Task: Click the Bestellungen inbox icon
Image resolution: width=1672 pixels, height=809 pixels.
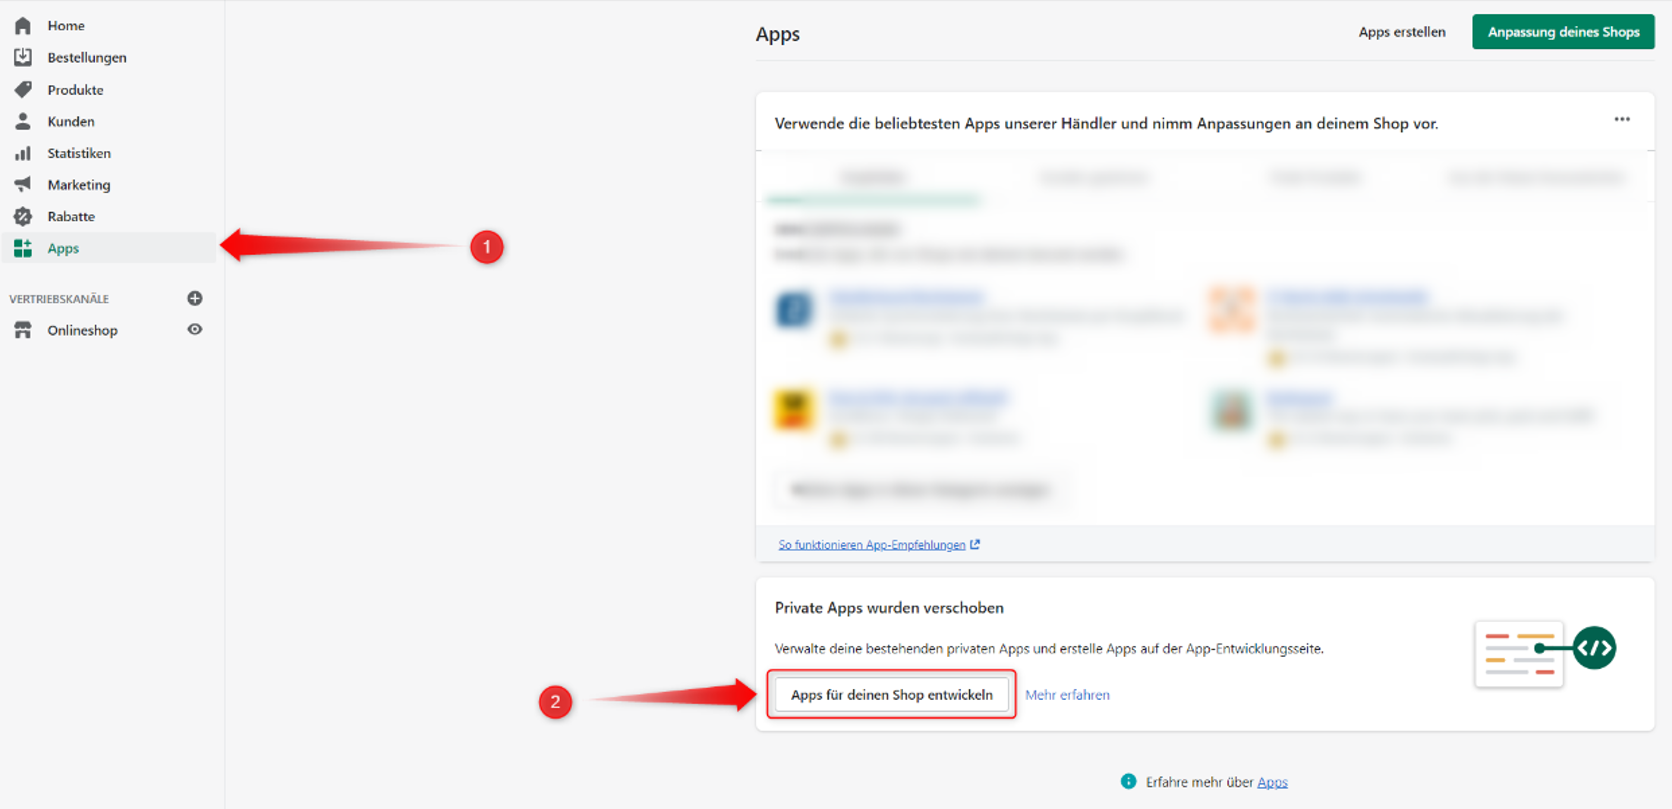Action: tap(23, 58)
